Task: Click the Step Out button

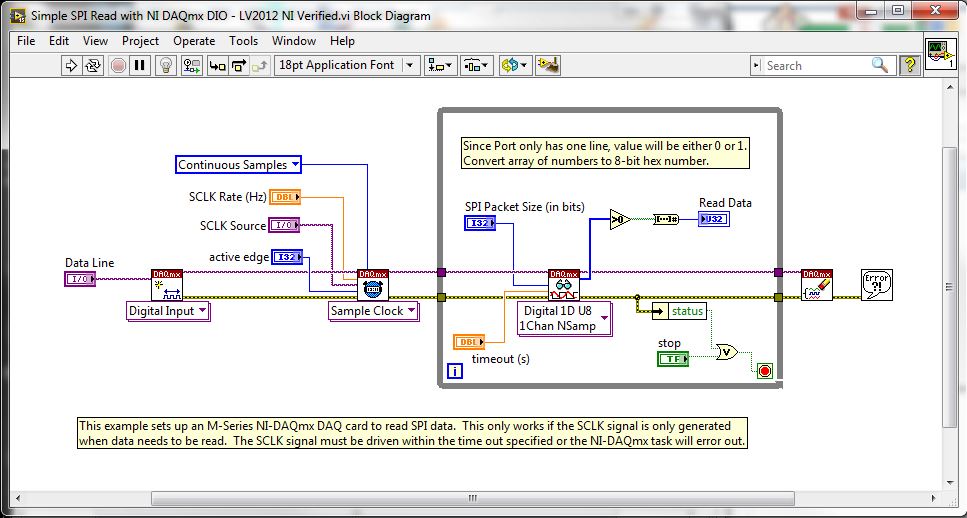Action: coord(260,65)
